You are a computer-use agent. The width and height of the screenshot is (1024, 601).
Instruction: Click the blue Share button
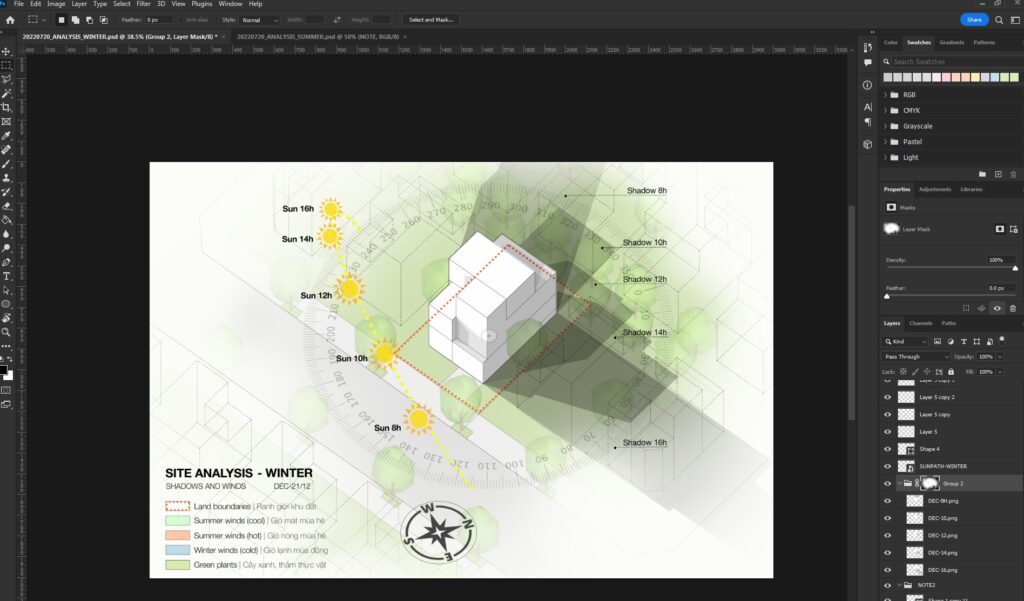coord(973,20)
